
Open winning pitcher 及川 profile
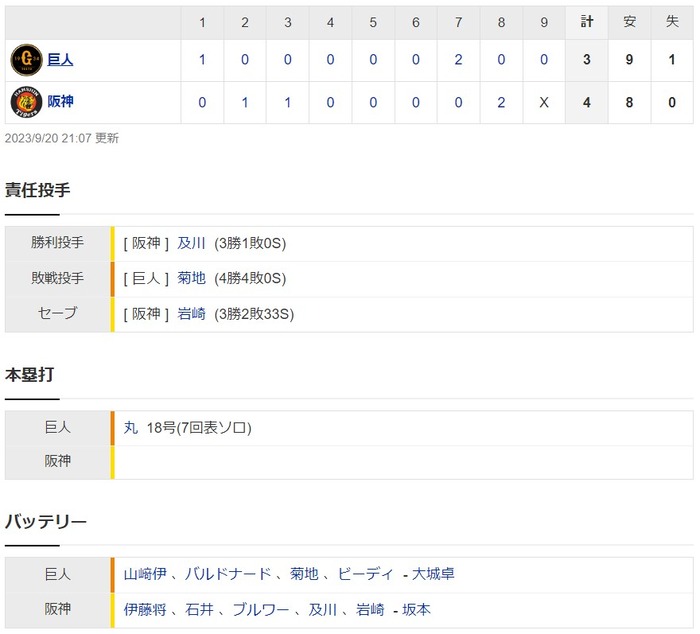pyautogui.click(x=191, y=242)
